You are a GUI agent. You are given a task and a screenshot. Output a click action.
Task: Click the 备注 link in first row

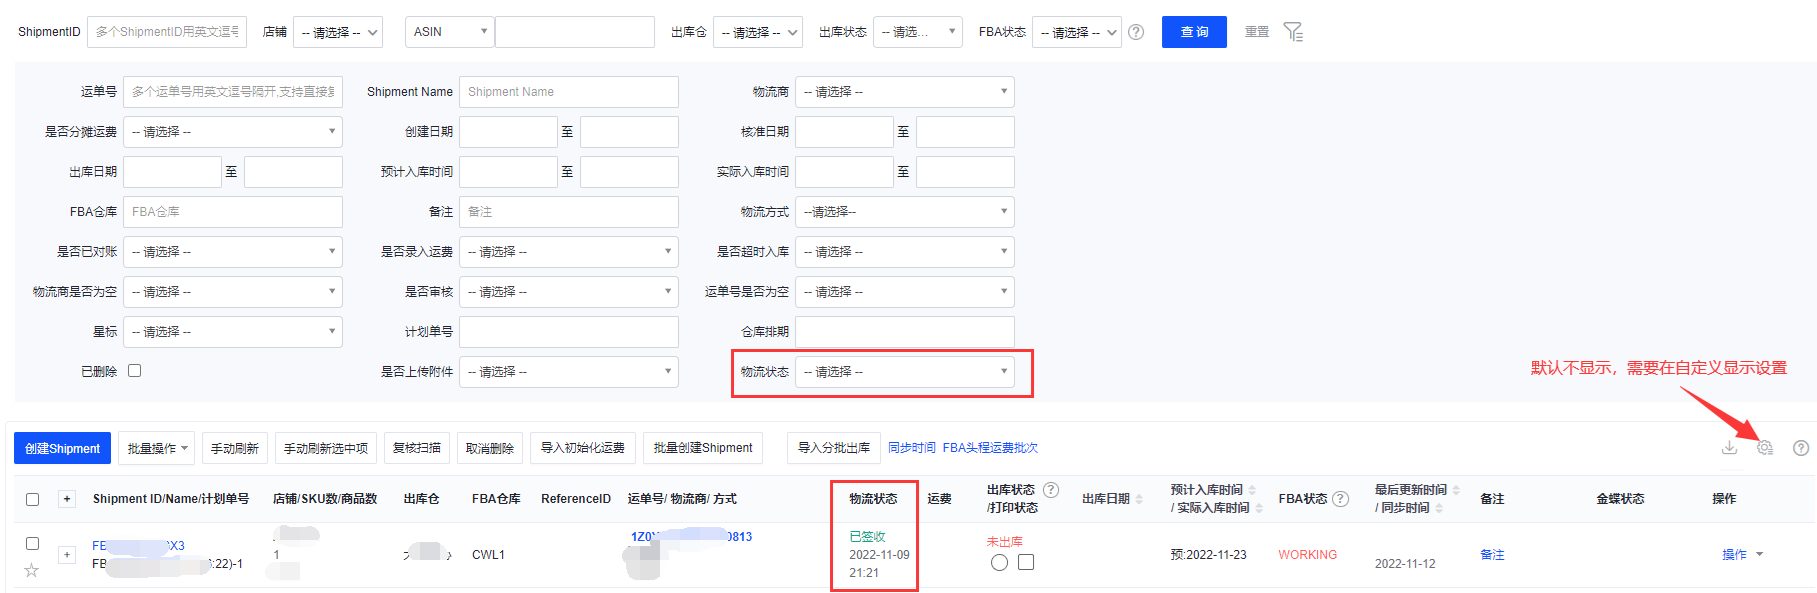click(x=1492, y=555)
